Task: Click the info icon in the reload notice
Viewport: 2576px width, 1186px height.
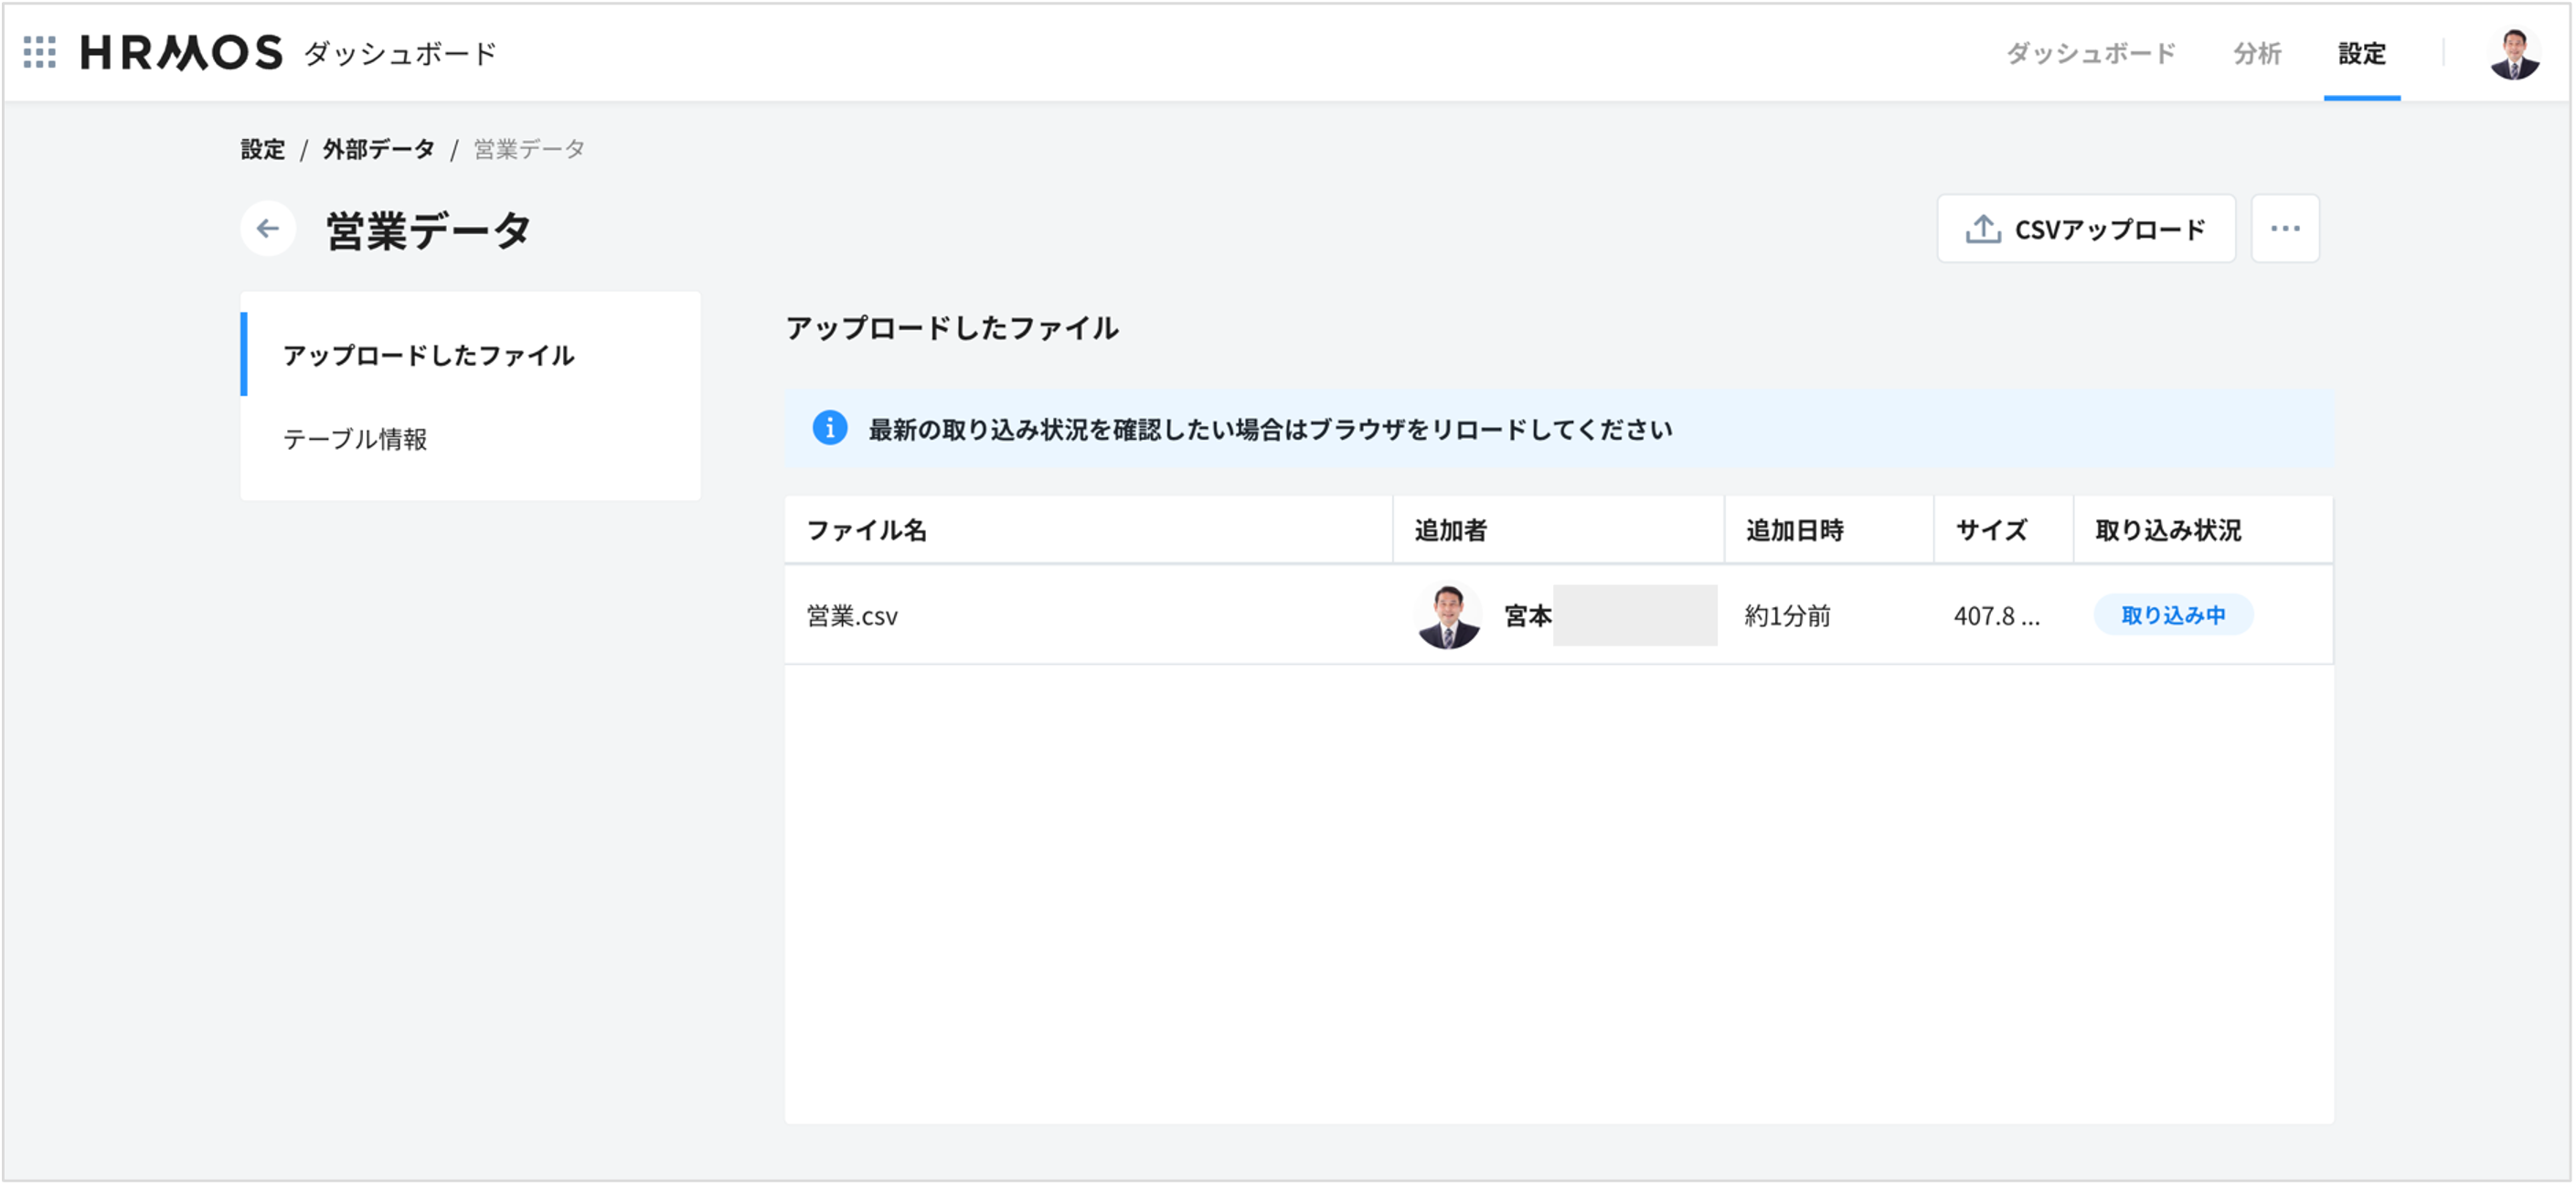Action: pyautogui.click(x=830, y=428)
